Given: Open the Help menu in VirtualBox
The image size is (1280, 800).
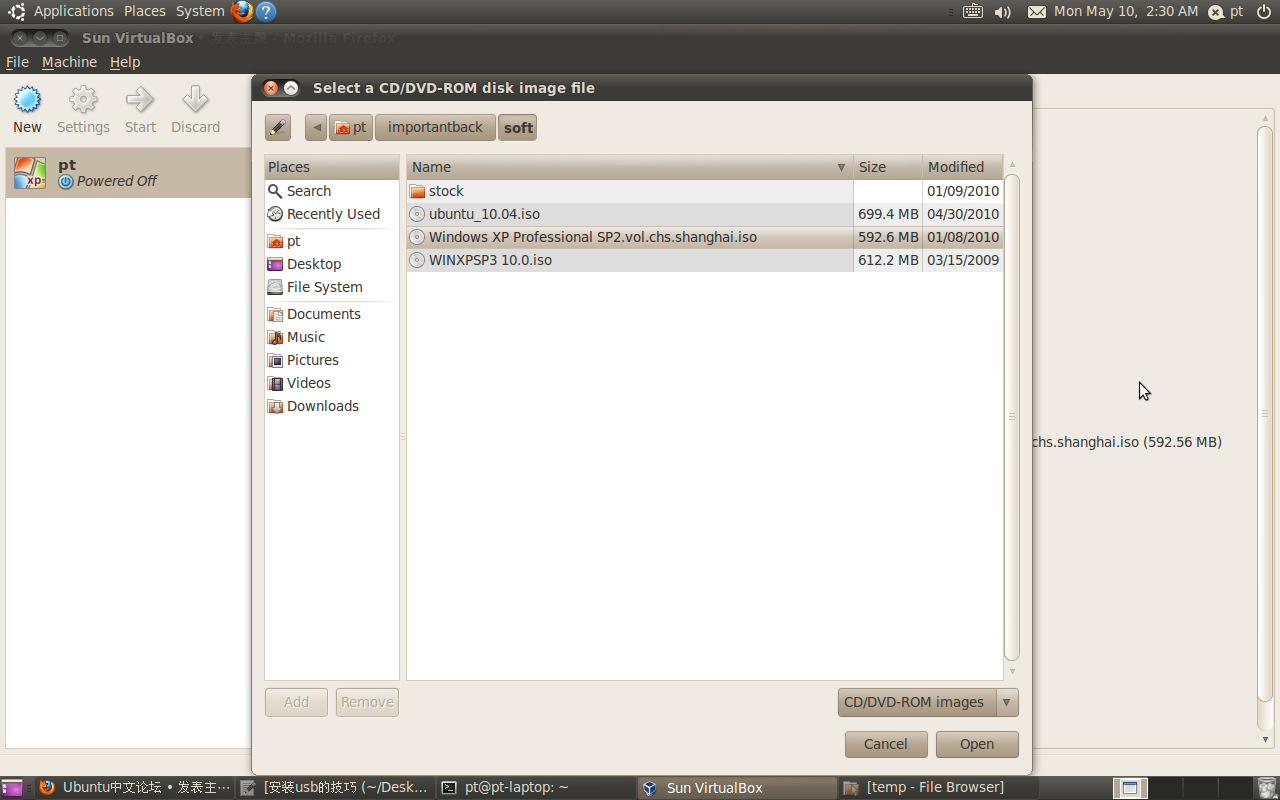Looking at the screenshot, I should point(125,62).
